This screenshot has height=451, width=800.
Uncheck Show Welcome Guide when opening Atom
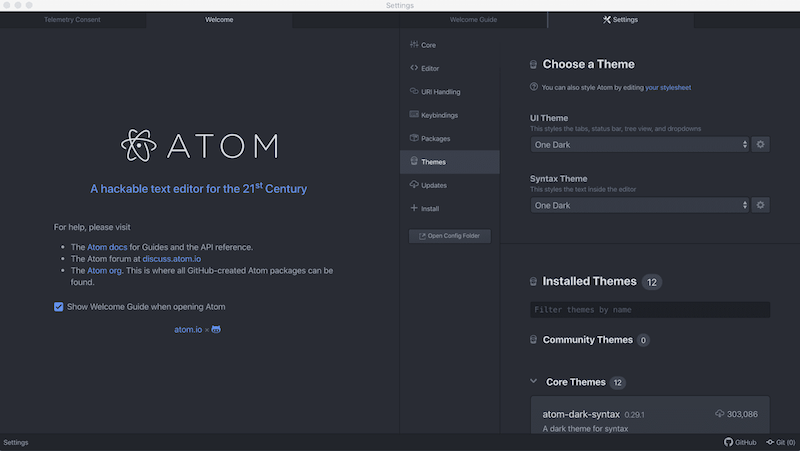59,307
